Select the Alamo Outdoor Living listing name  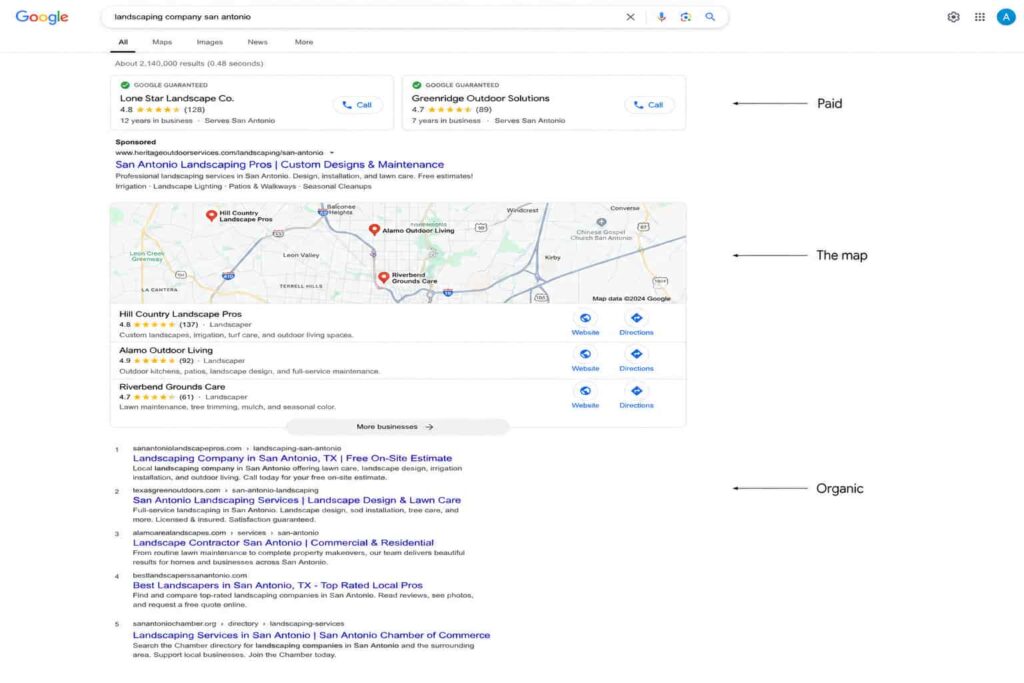pyautogui.click(x=166, y=350)
